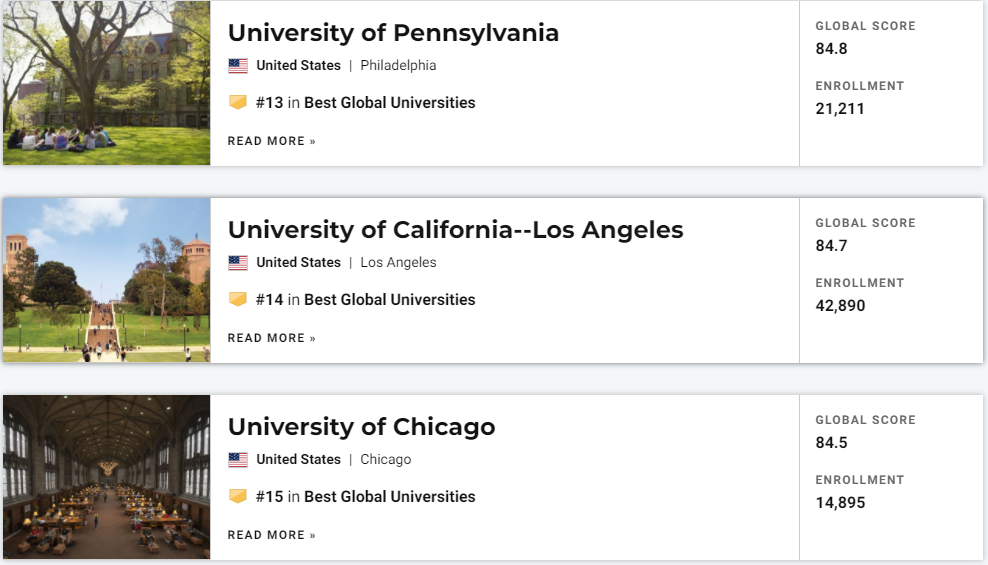988x565 pixels.
Task: Click the Enrollment 42,890 figure
Action: [840, 305]
